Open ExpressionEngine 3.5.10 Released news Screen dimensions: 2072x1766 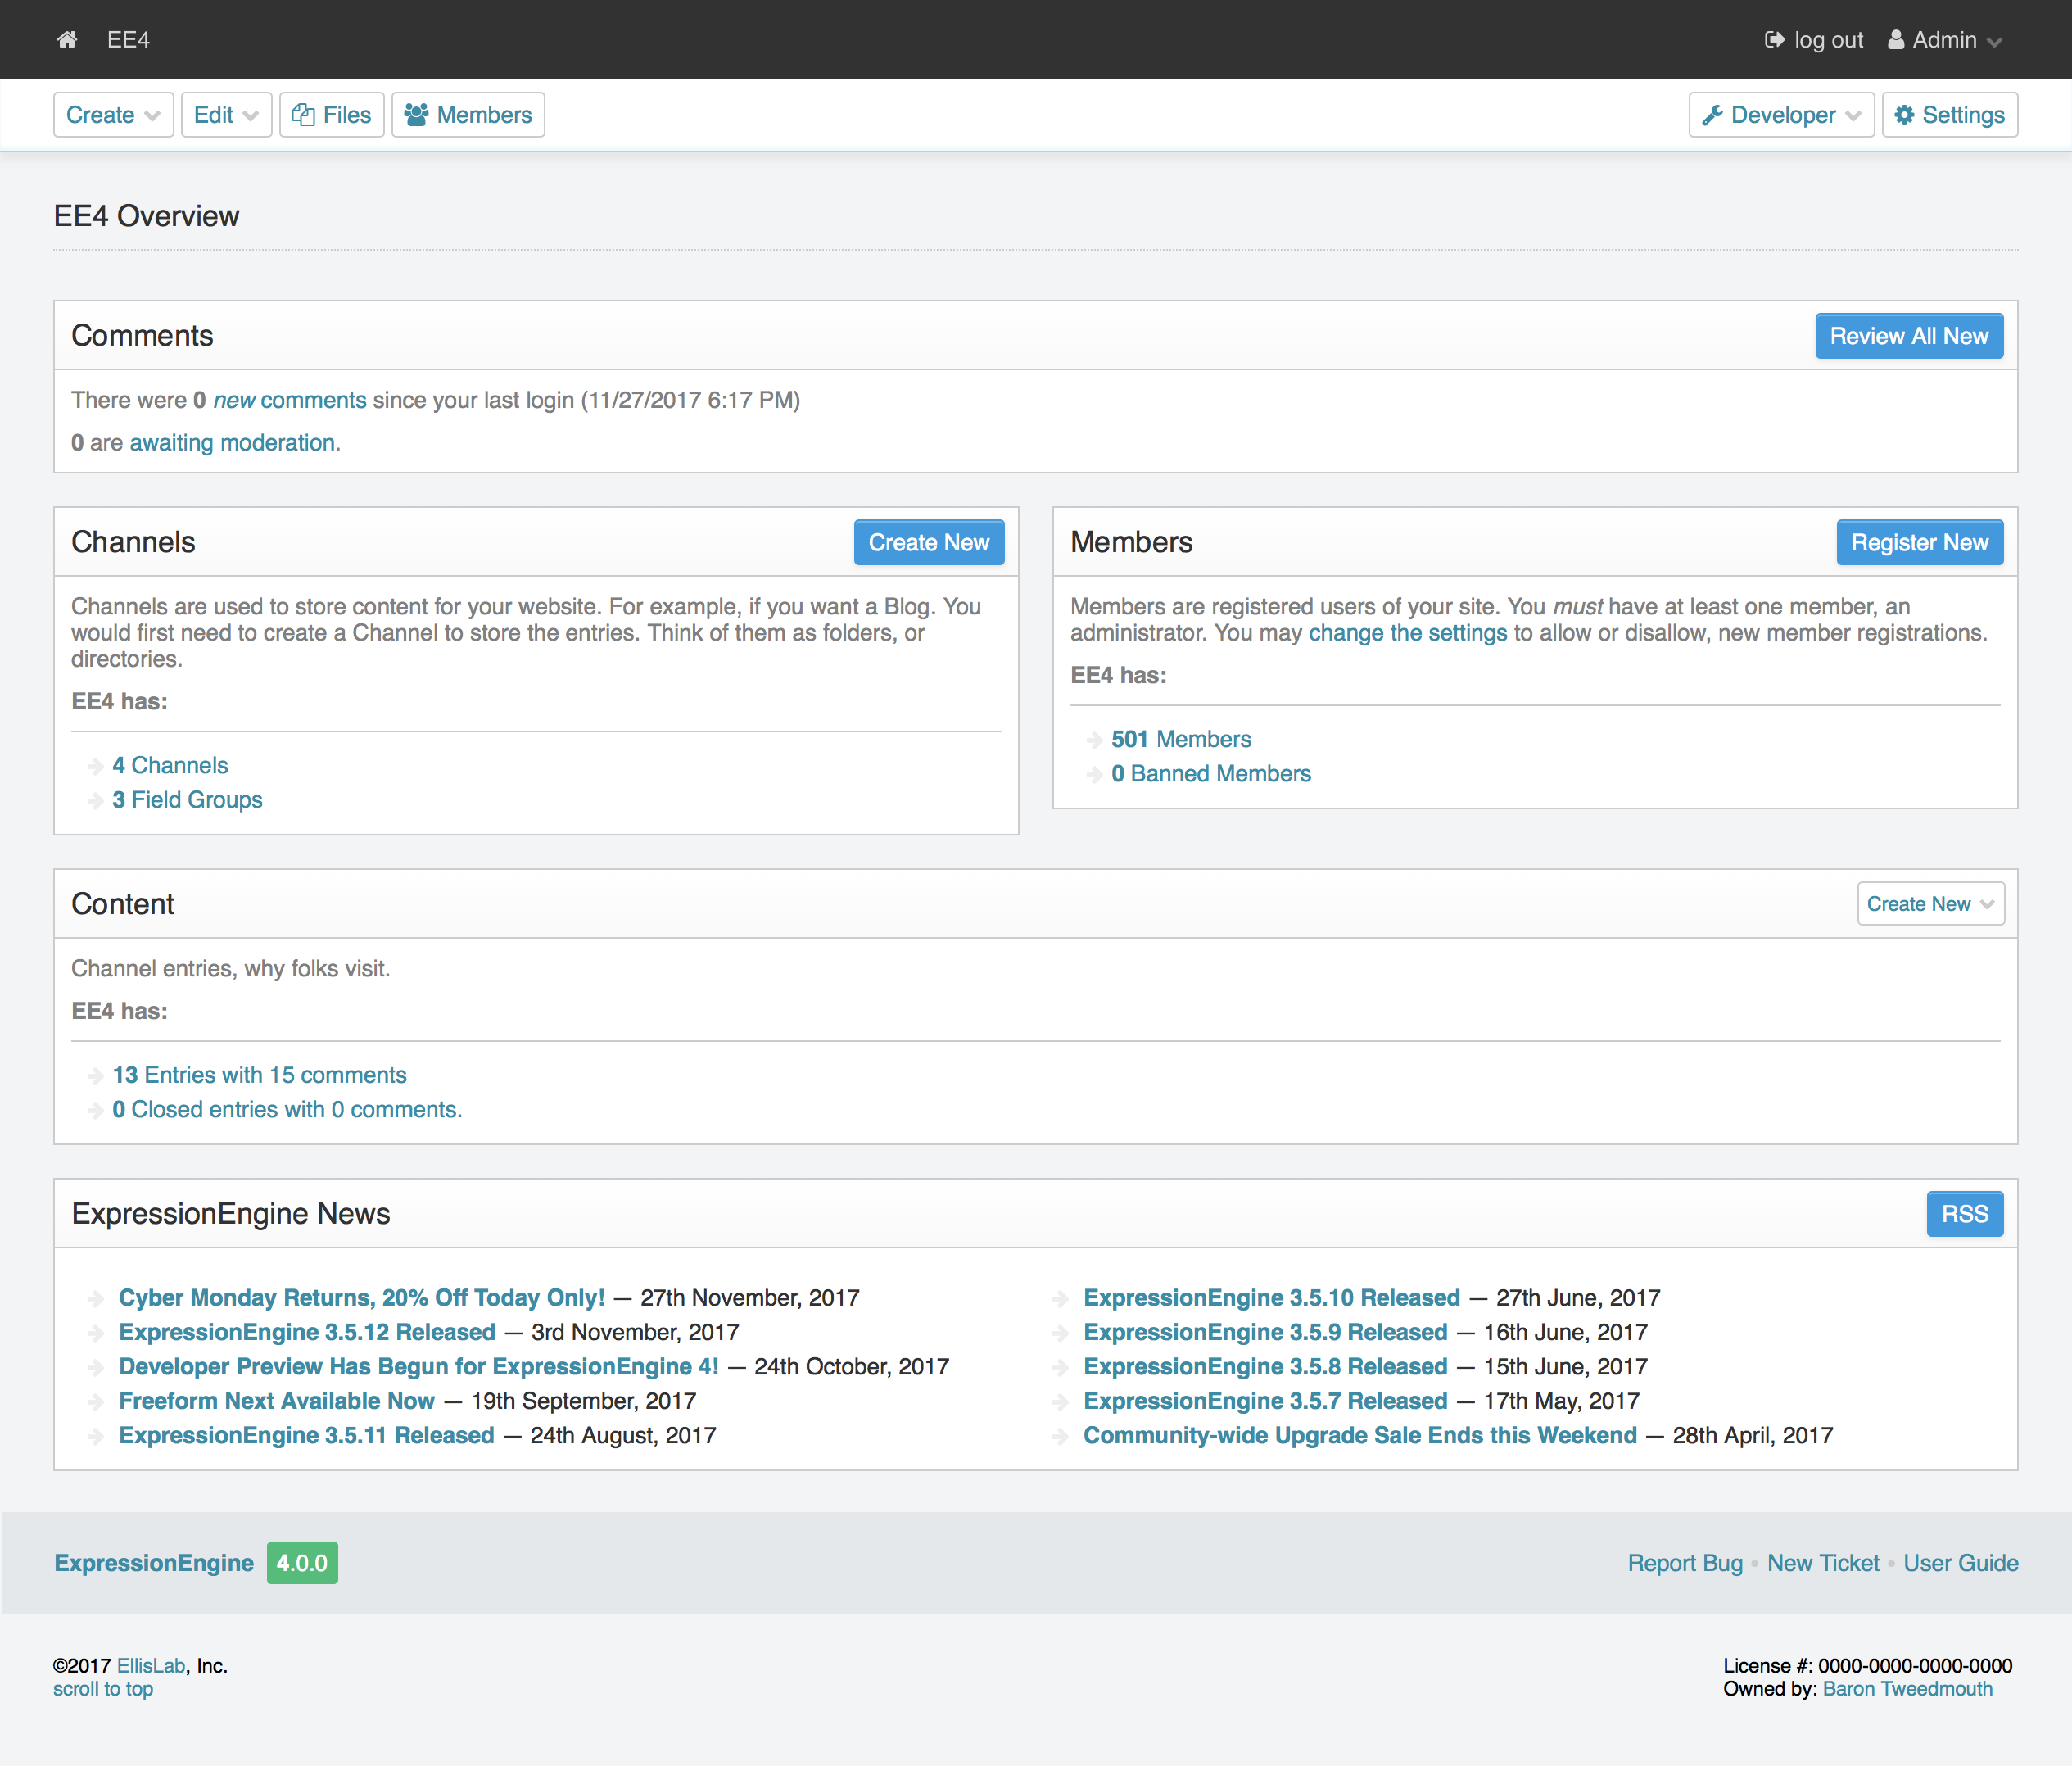tap(1272, 1298)
